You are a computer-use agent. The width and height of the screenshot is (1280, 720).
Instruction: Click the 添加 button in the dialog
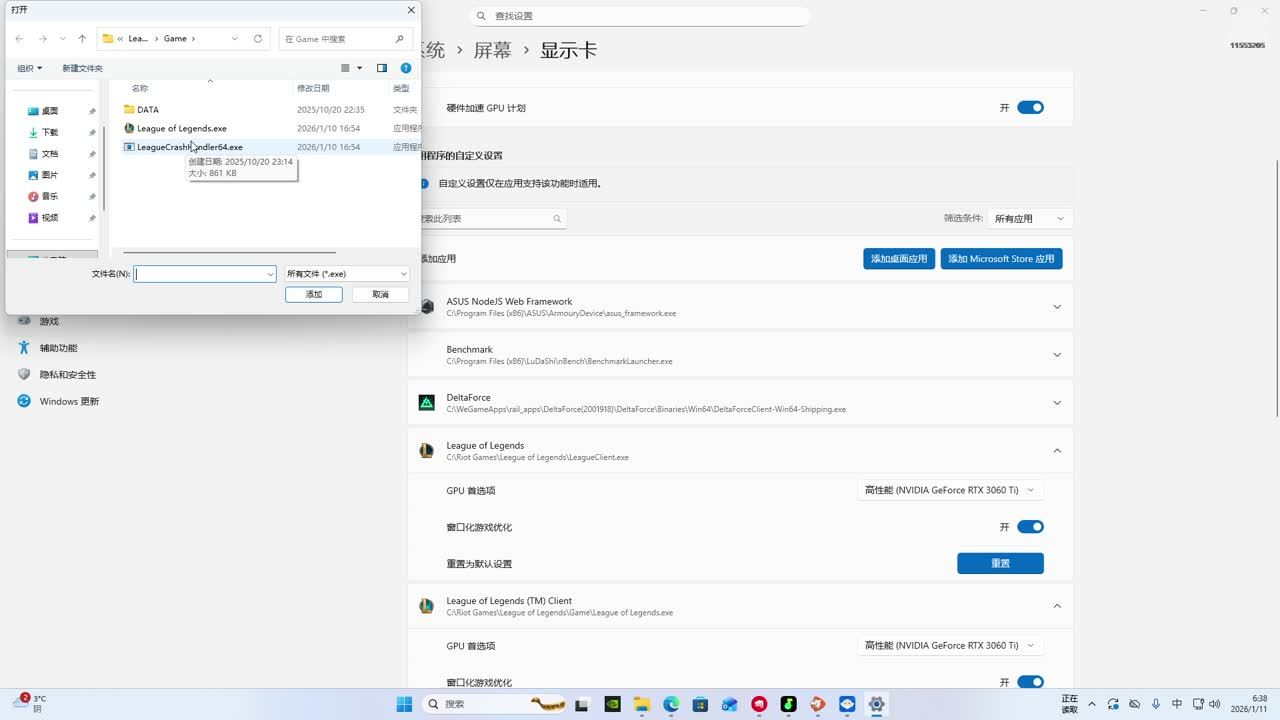(314, 294)
